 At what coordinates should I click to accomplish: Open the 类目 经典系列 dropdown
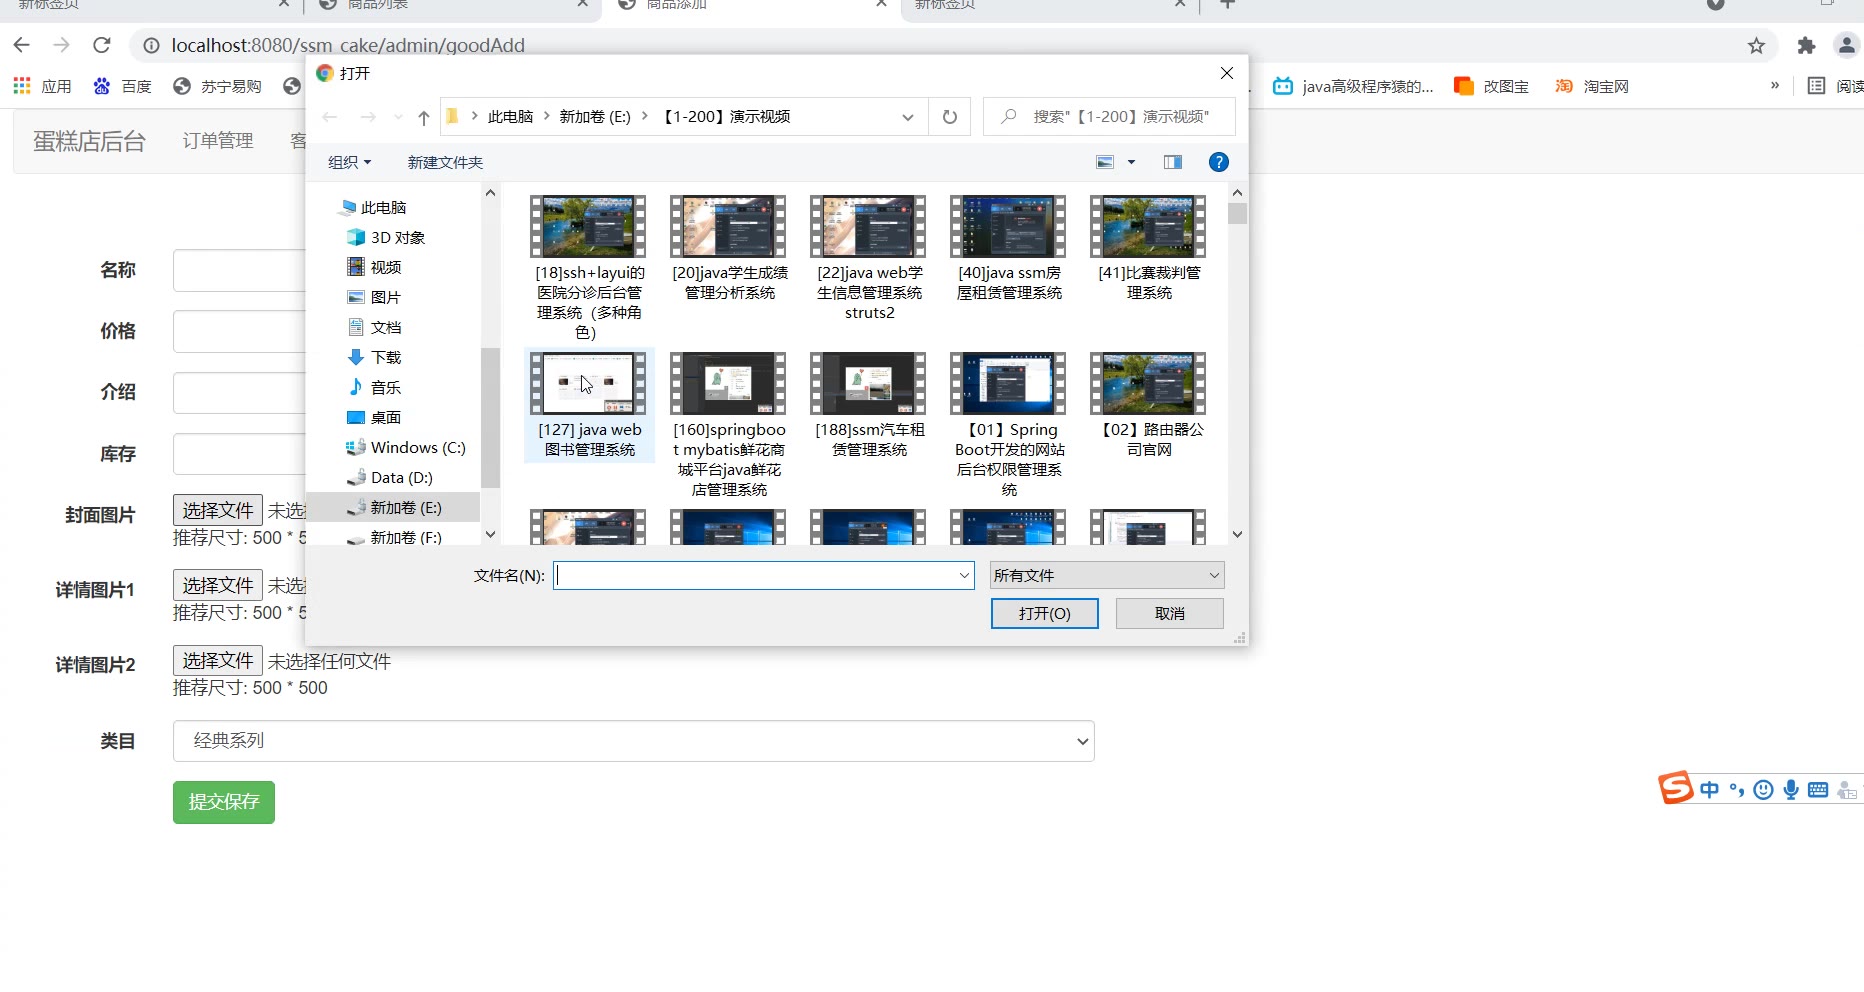click(x=633, y=741)
